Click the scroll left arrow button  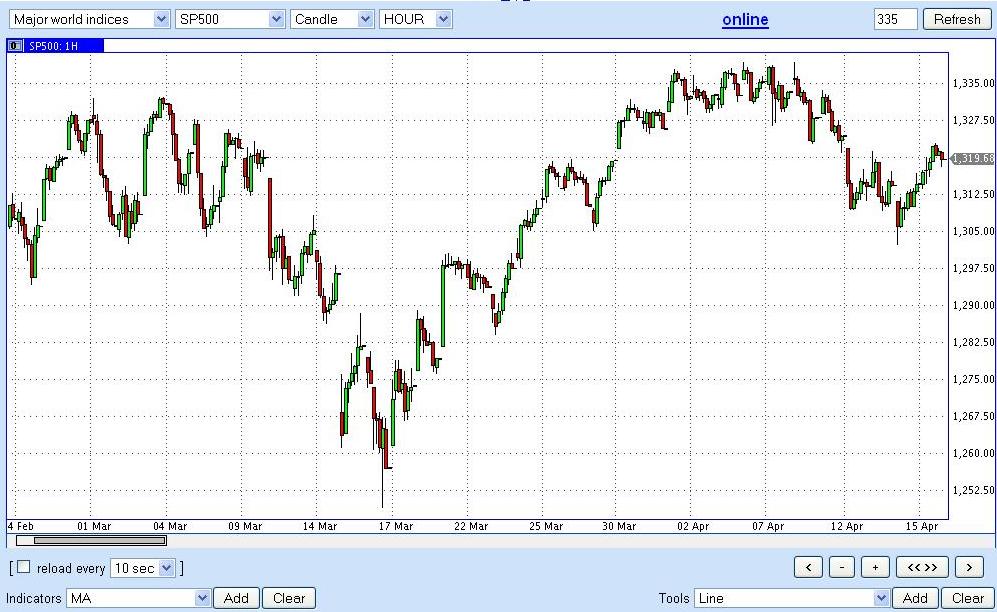click(808, 567)
